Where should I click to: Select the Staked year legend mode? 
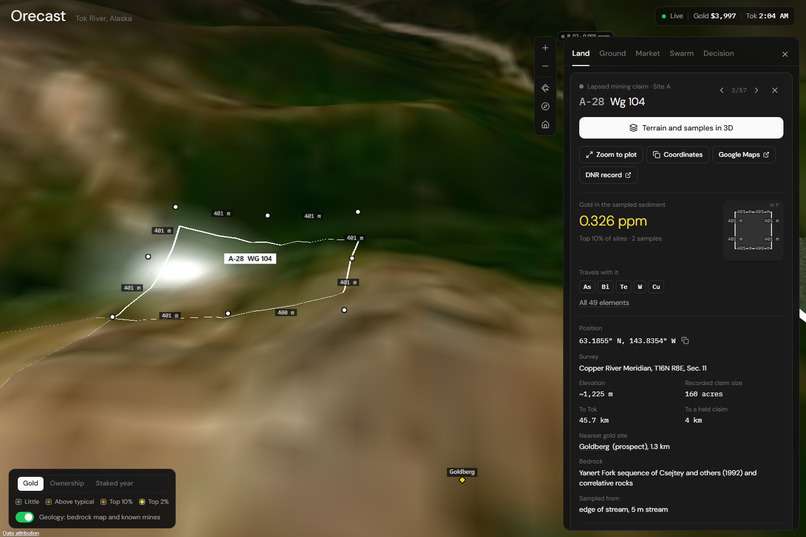coord(114,484)
